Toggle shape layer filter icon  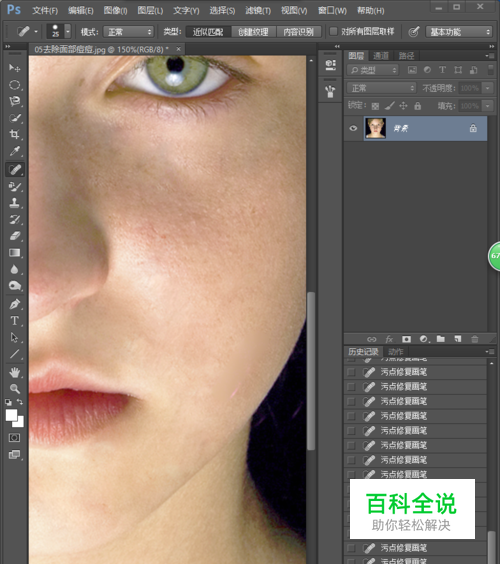[458, 70]
